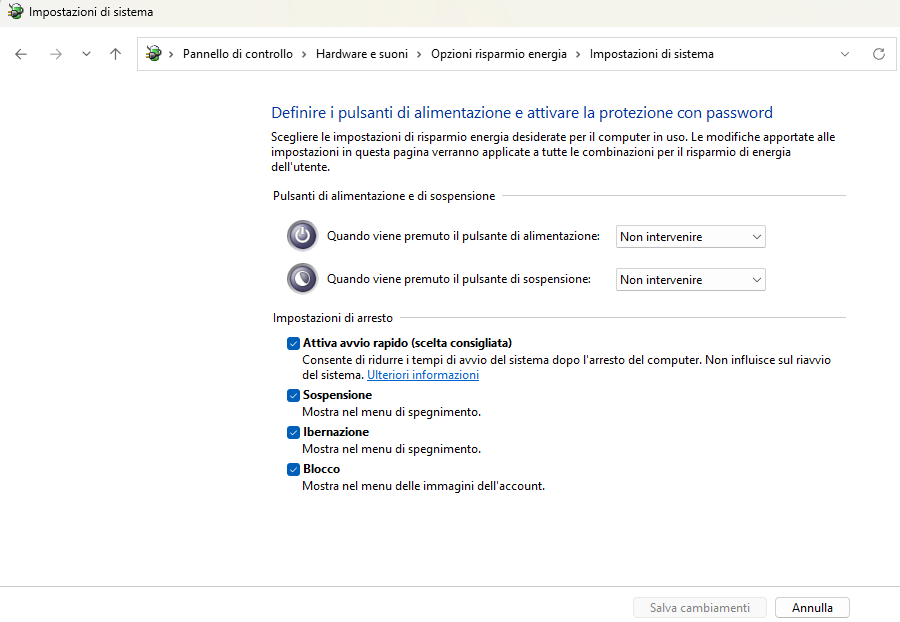Click the power button icon

[x=301, y=235]
